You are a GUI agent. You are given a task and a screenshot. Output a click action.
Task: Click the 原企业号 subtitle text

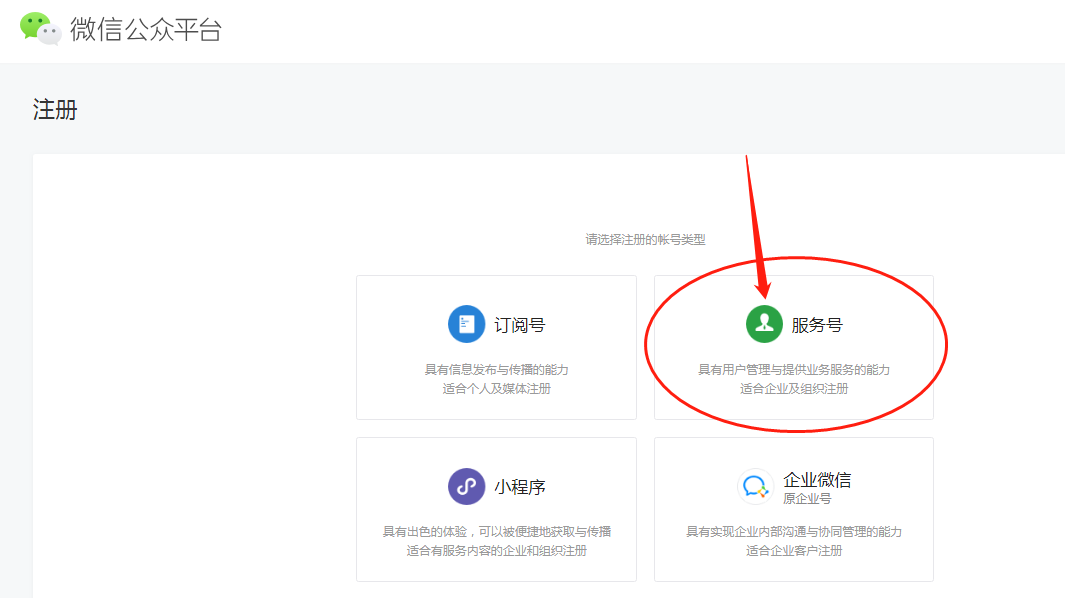click(x=807, y=499)
